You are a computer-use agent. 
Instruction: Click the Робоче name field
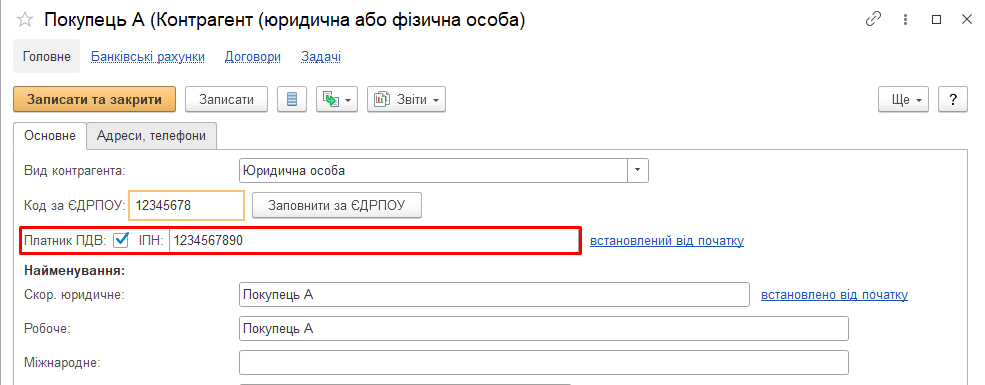(x=544, y=328)
